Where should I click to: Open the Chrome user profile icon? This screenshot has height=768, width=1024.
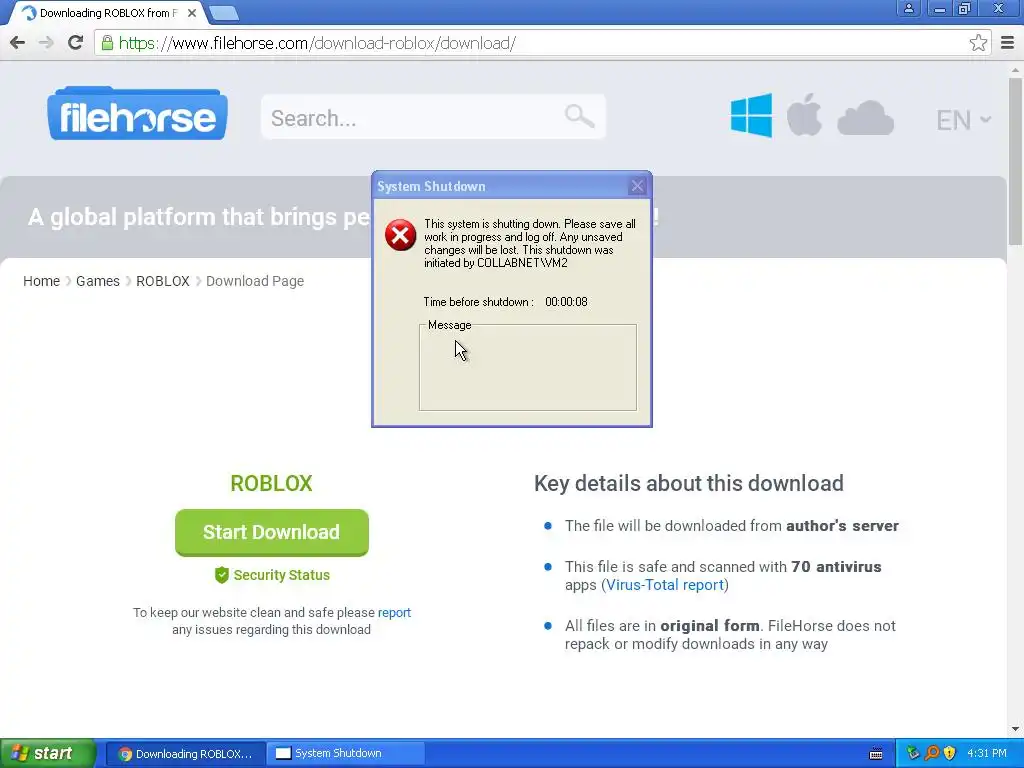(x=908, y=8)
